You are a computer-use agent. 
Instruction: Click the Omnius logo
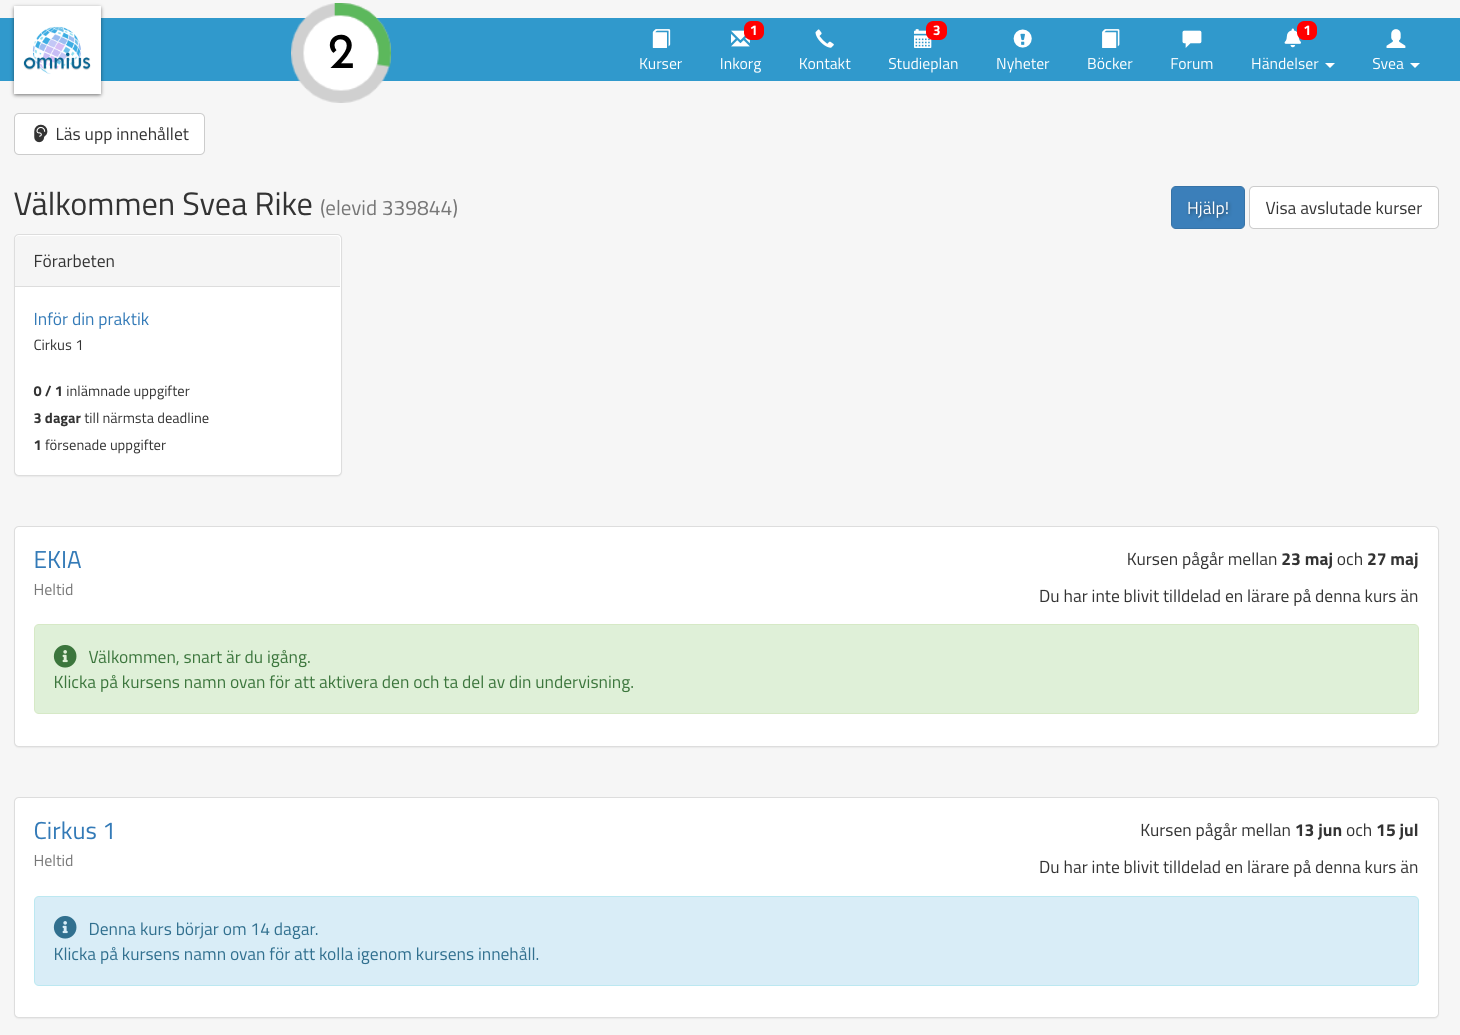click(57, 50)
